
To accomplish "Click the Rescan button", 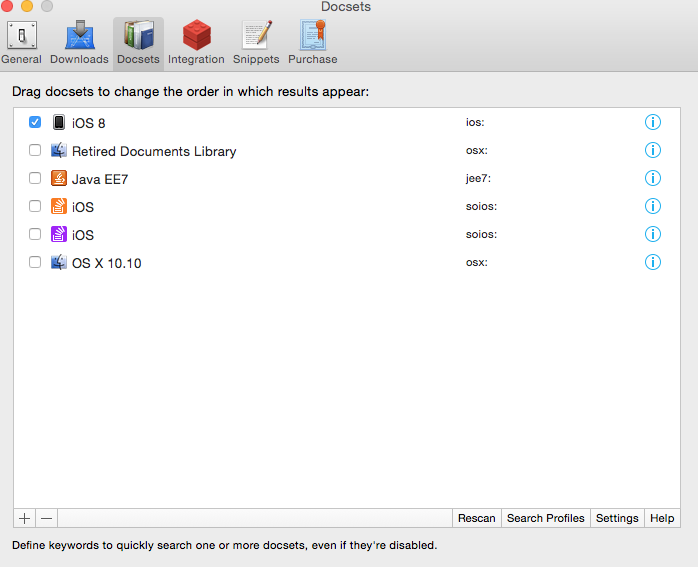I will (x=477, y=518).
